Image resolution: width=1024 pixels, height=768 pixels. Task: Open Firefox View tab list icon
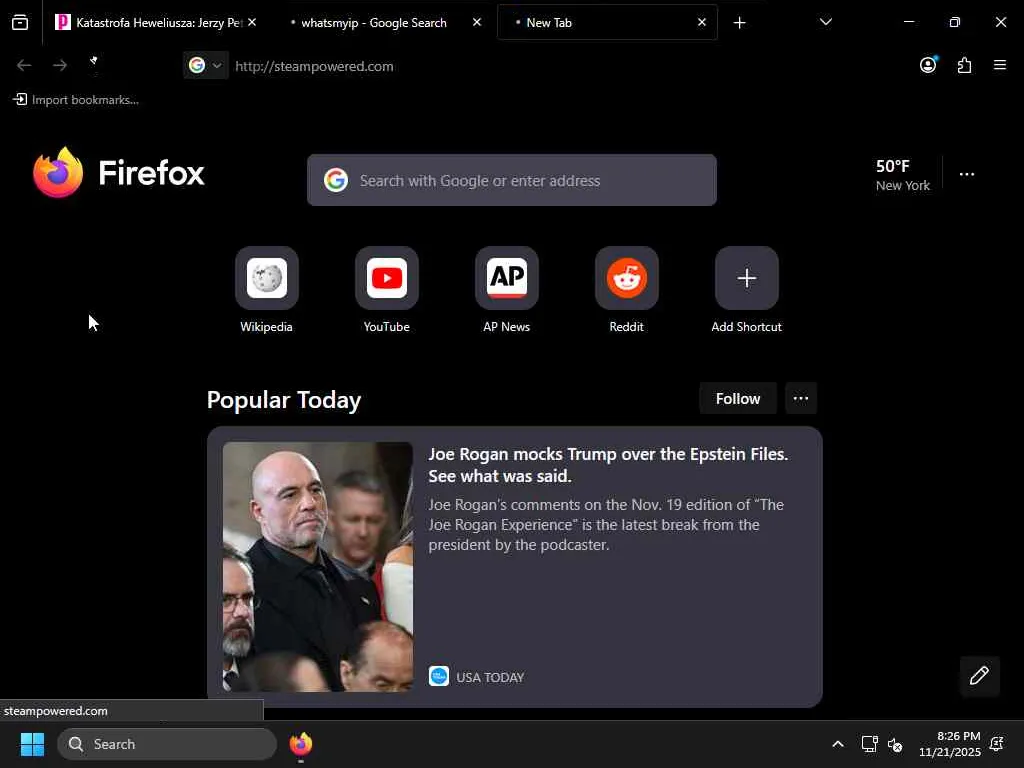point(20,23)
